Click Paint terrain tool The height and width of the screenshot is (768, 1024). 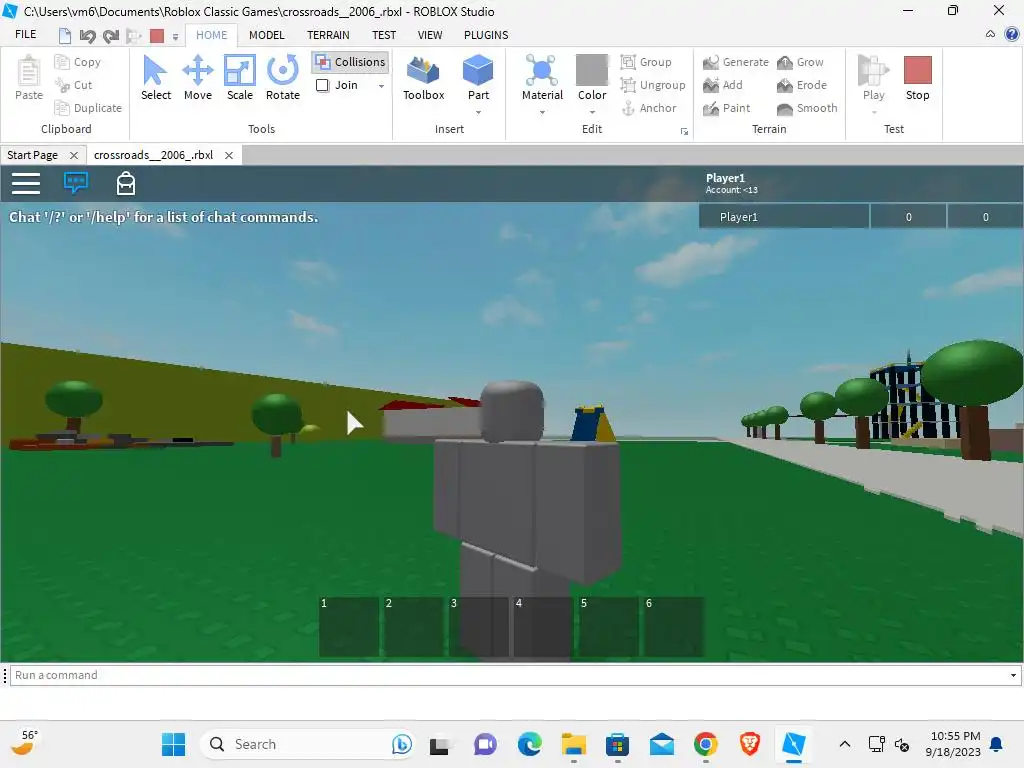point(727,108)
